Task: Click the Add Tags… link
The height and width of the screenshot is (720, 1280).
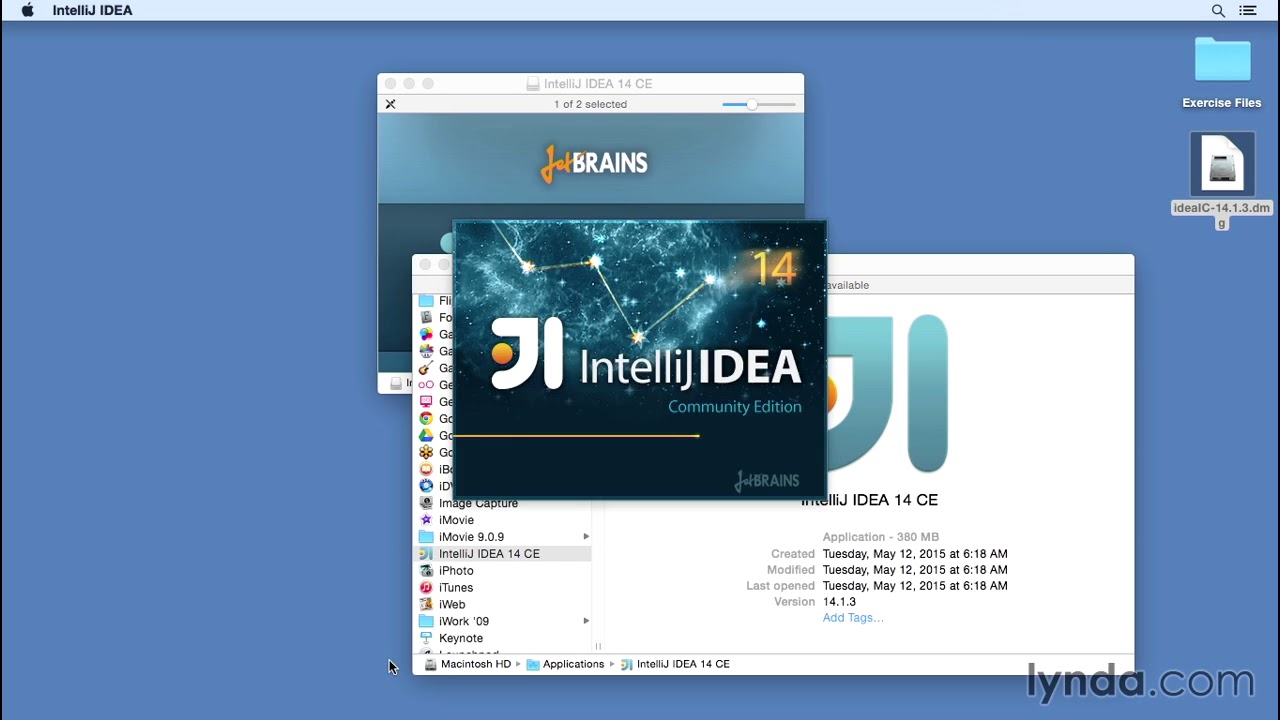Action: [x=853, y=618]
